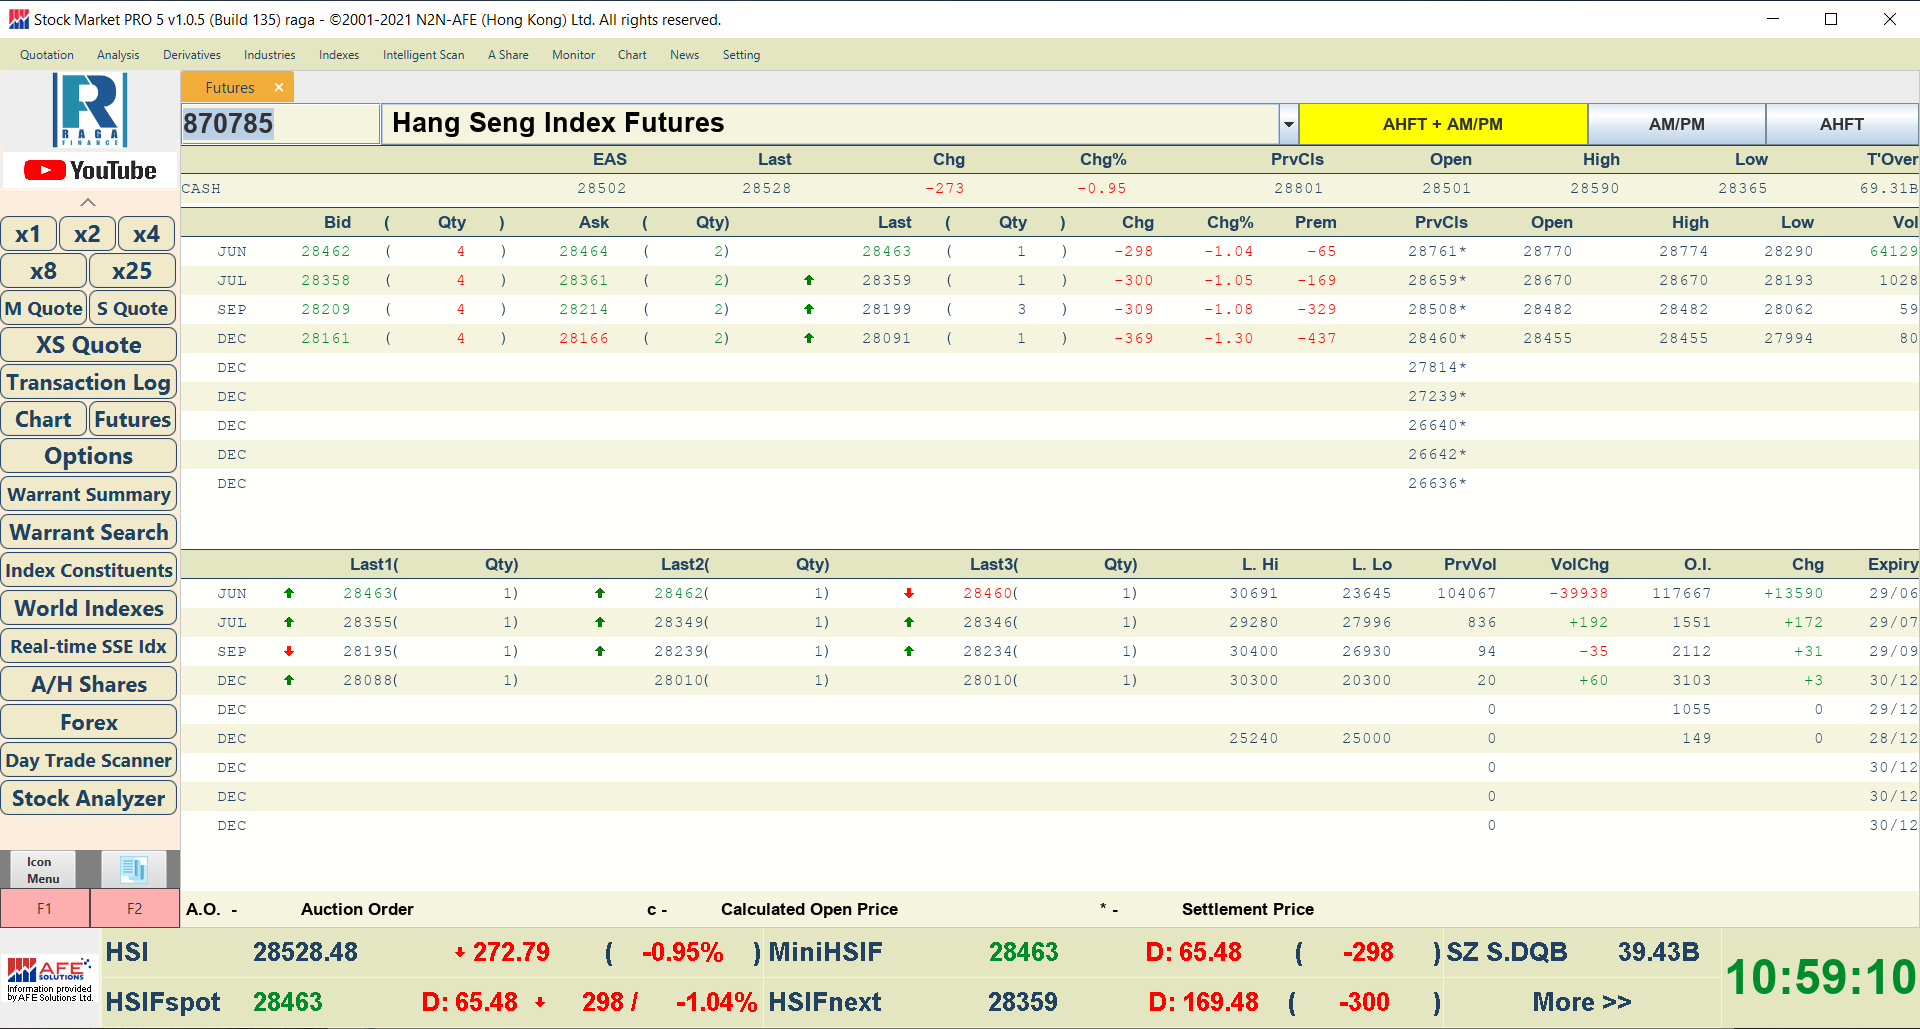The width and height of the screenshot is (1920, 1029).
Task: Collapse sidebar using the up chevron
Action: (88, 203)
